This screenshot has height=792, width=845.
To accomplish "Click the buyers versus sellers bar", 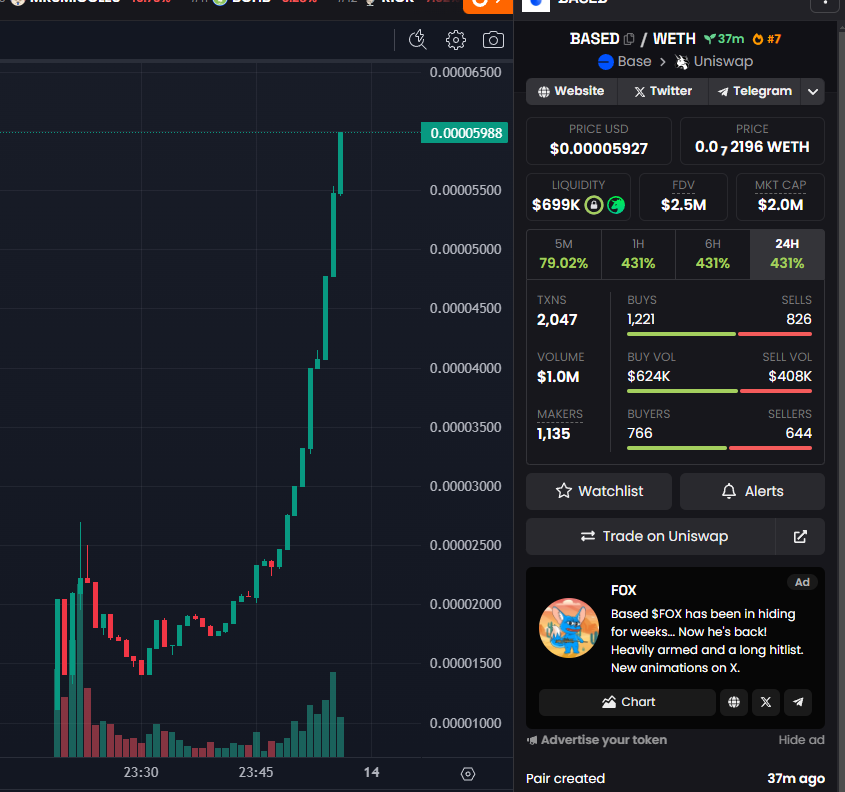I will (719, 448).
